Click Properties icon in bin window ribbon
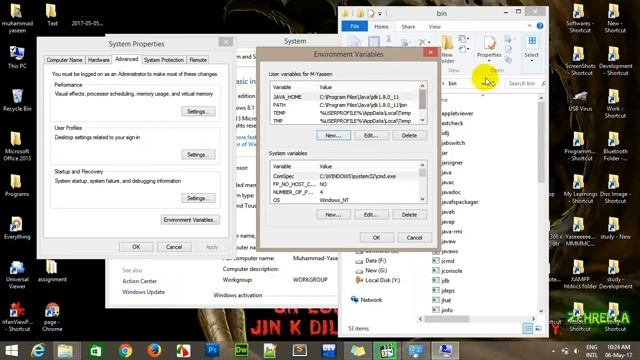Screen dimensions: 640x360 [x=489, y=48]
